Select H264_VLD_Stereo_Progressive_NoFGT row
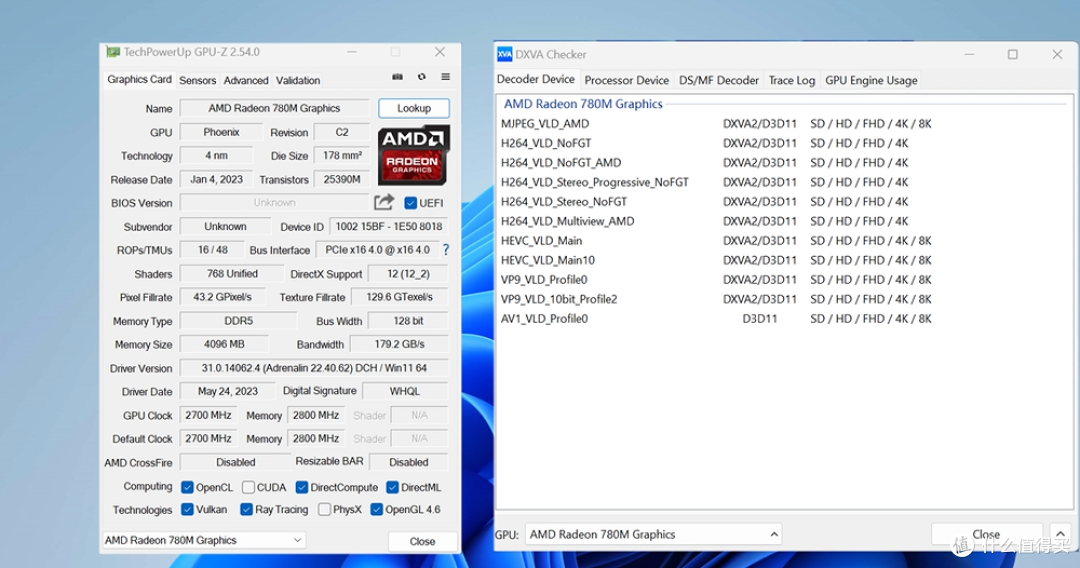This screenshot has height=568, width=1080. [x=705, y=182]
